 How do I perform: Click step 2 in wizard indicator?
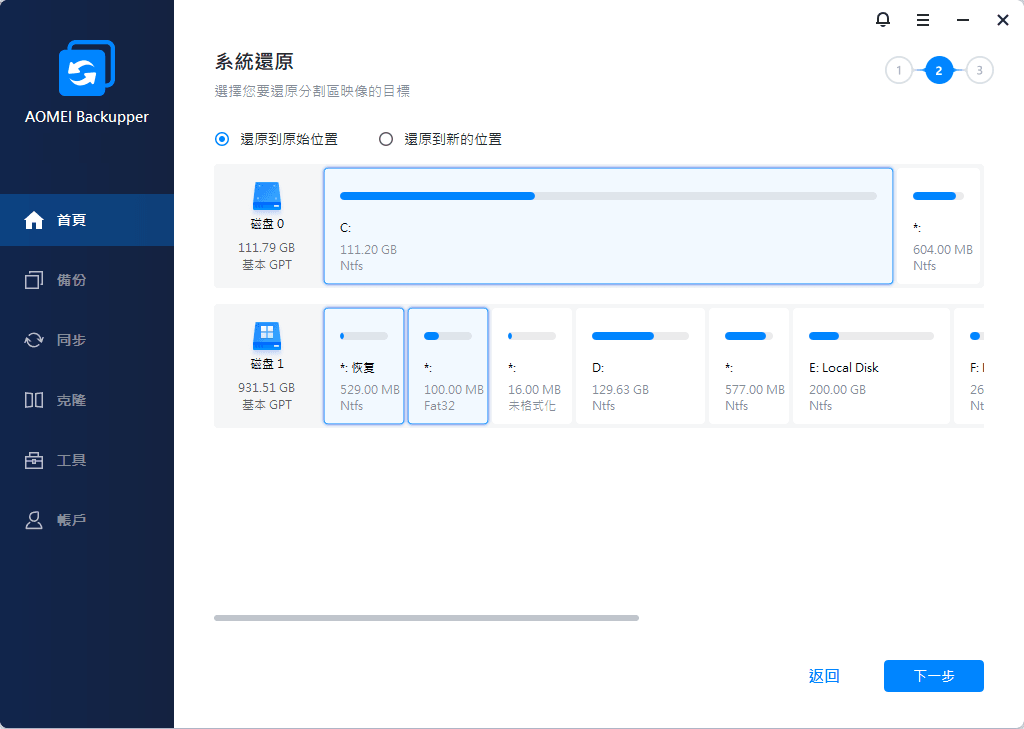(x=939, y=71)
